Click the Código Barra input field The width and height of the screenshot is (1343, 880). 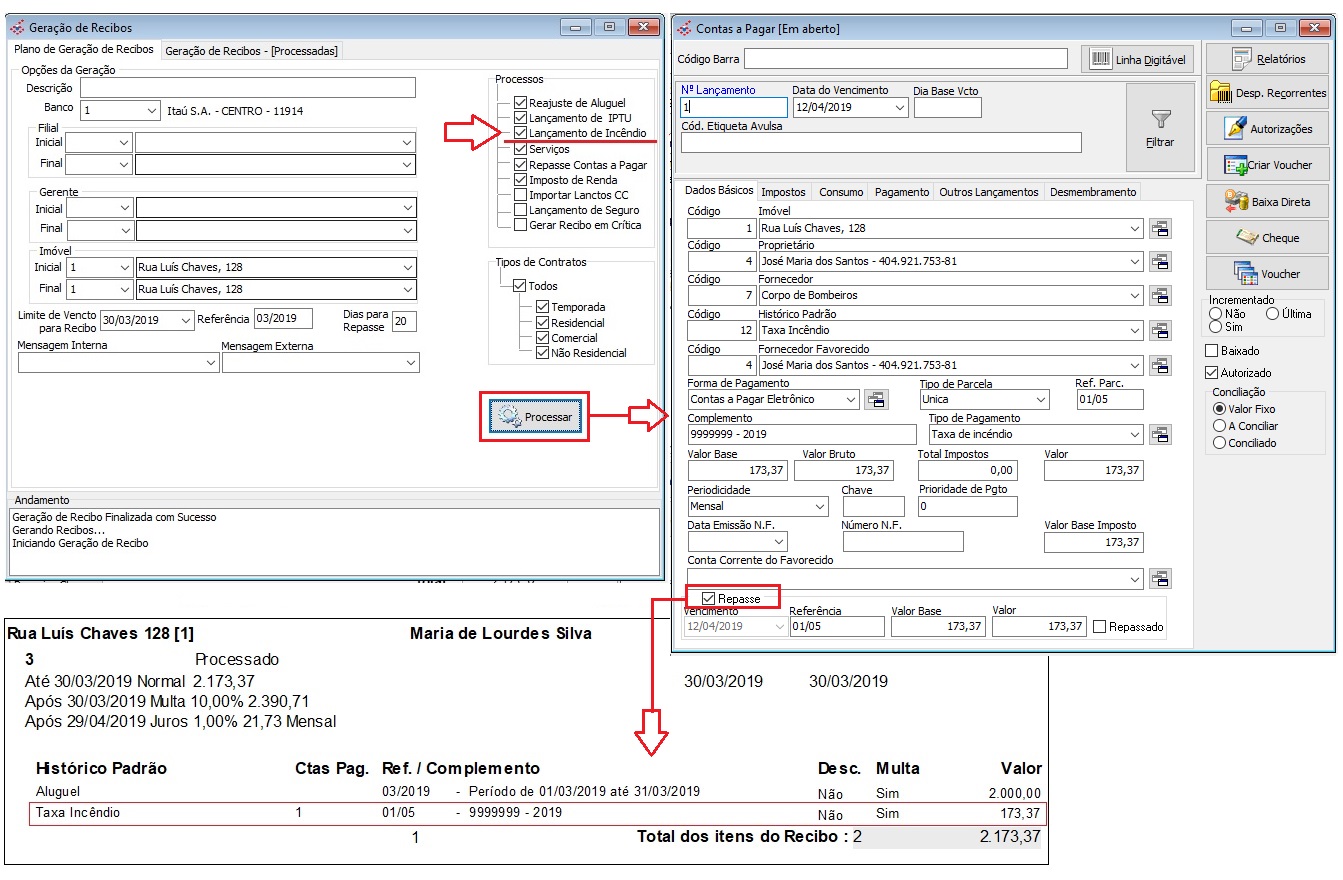pos(906,59)
